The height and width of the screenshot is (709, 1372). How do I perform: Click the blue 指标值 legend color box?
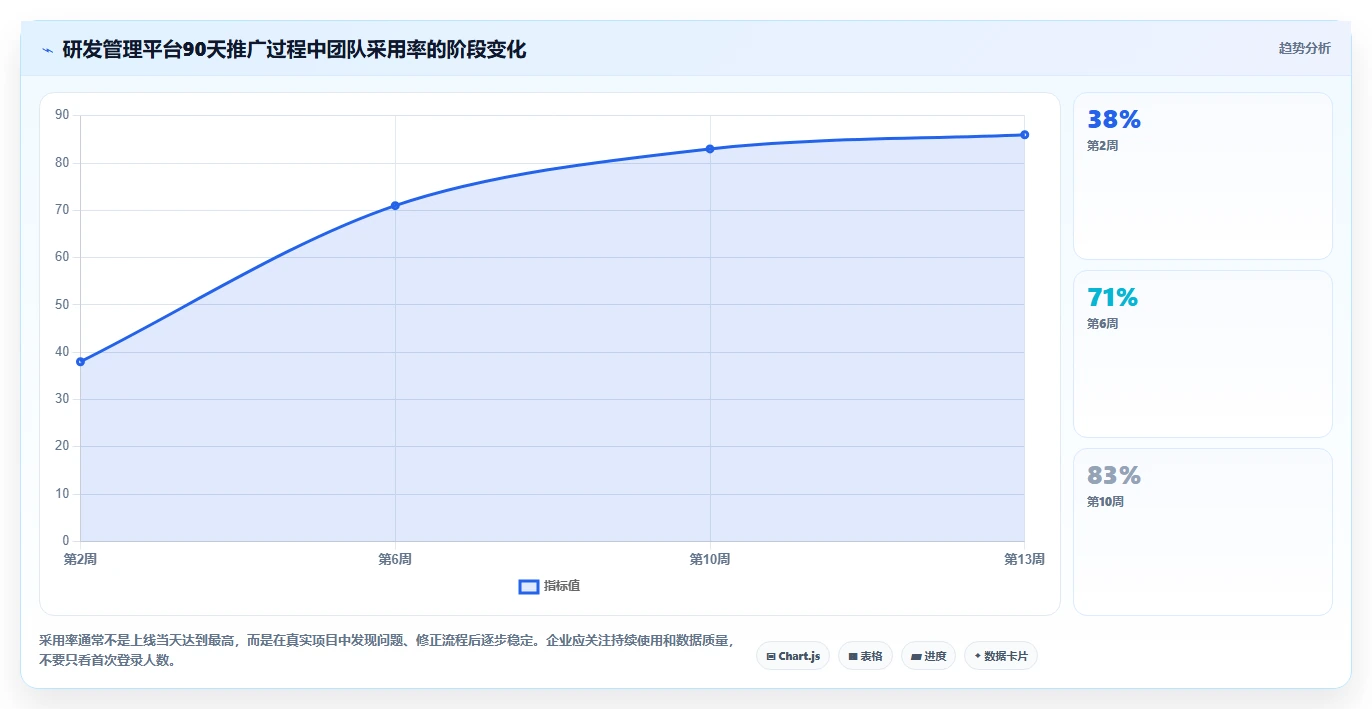coord(529,586)
